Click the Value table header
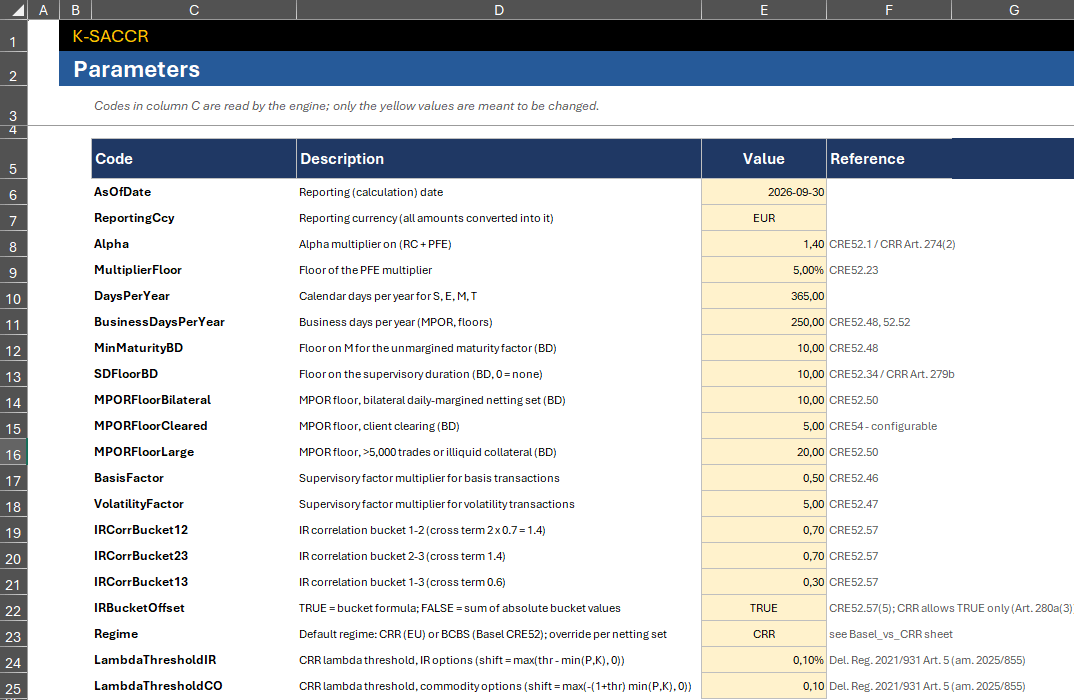1074x700 pixels. point(764,159)
